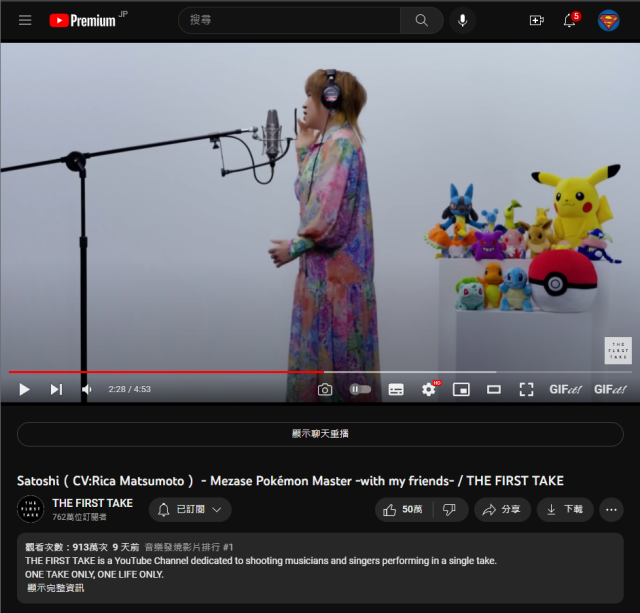The width and height of the screenshot is (640, 613).
Task: Open the account avatar menu
Action: tap(608, 20)
